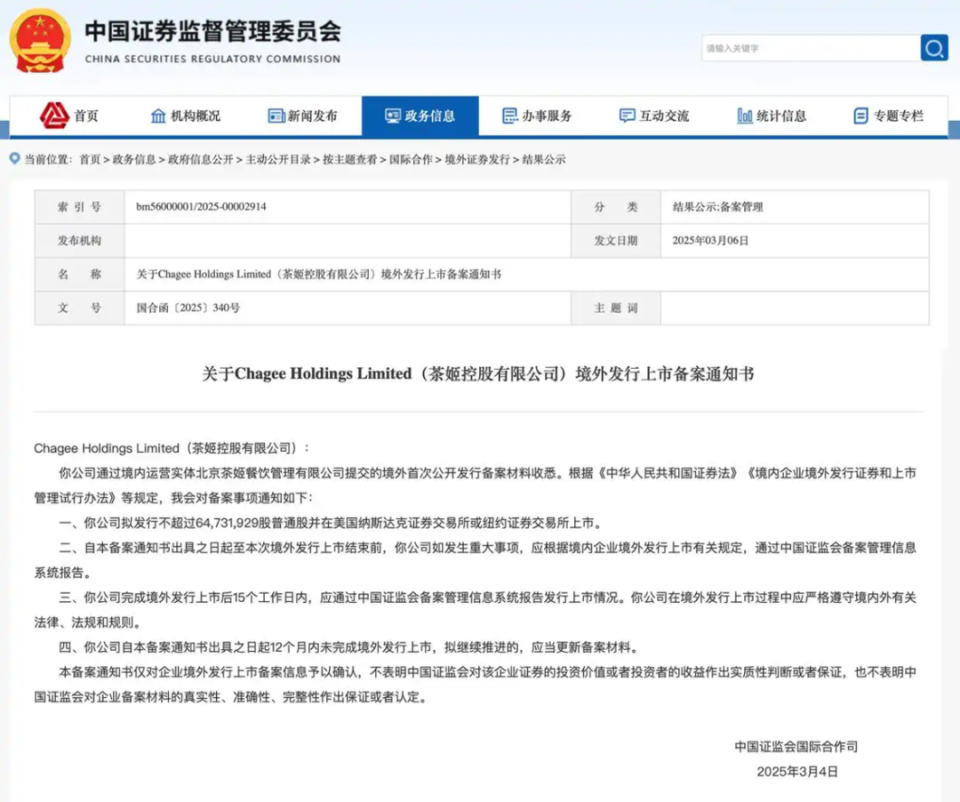Click the name cell in the info table
Viewport: 960px width, 802px height.
click(527, 274)
